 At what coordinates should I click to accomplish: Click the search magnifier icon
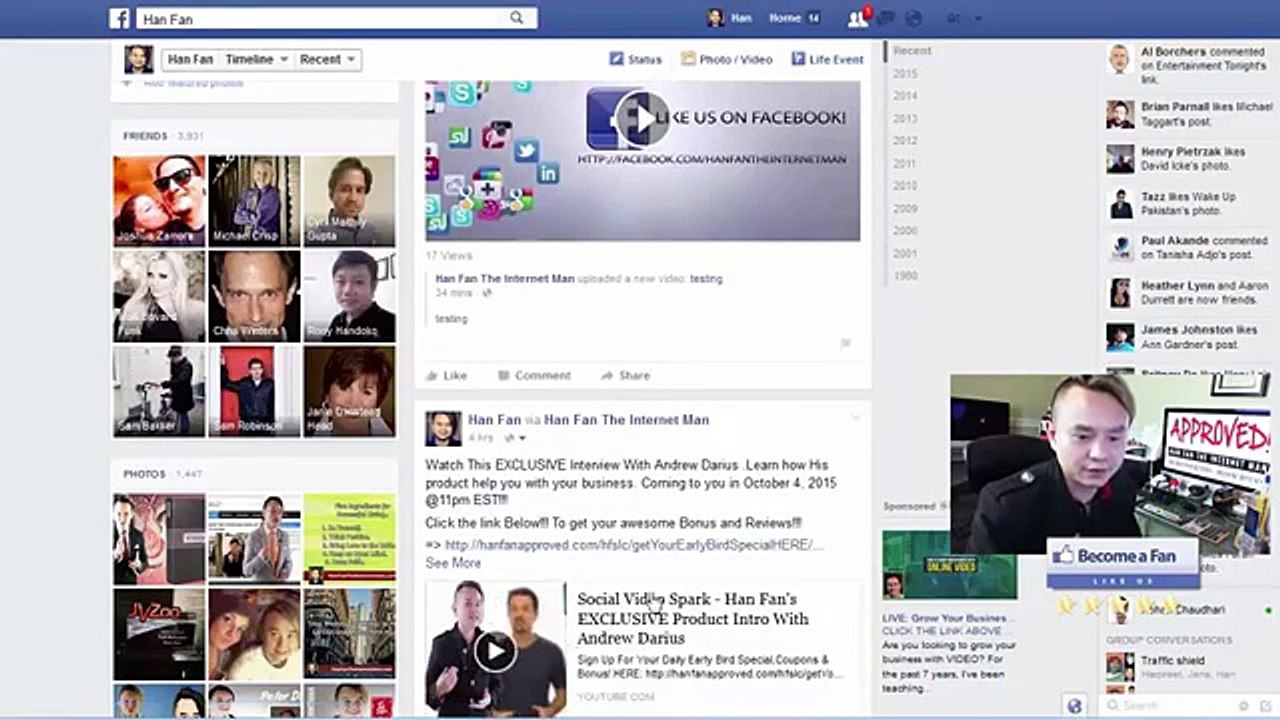517,18
